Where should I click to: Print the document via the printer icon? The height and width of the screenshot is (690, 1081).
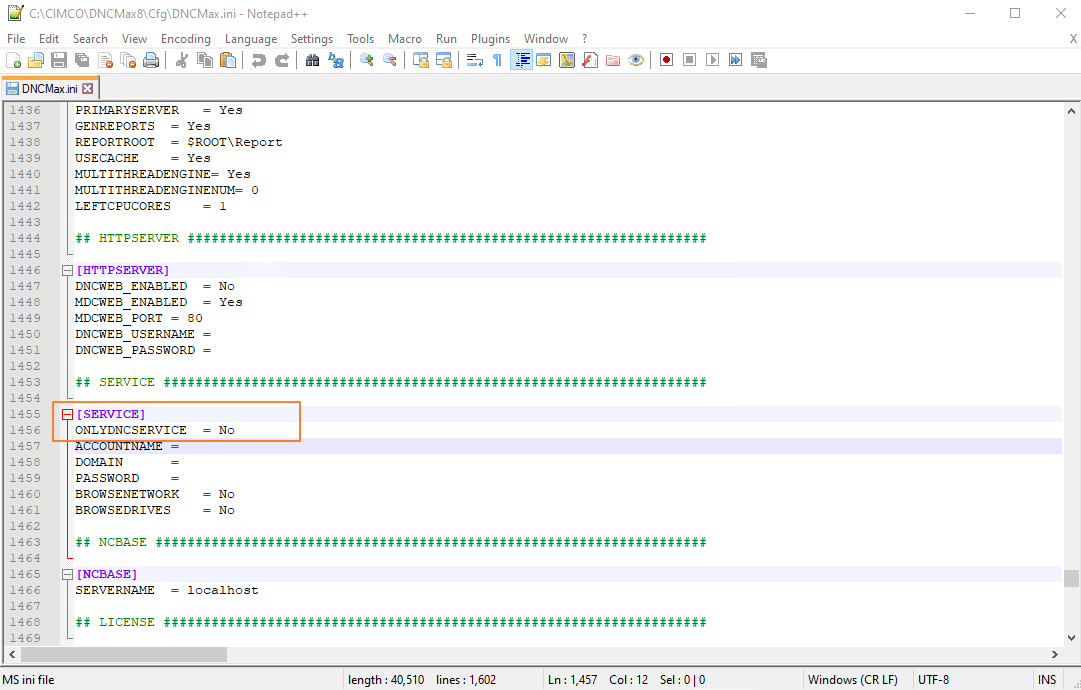click(x=151, y=61)
